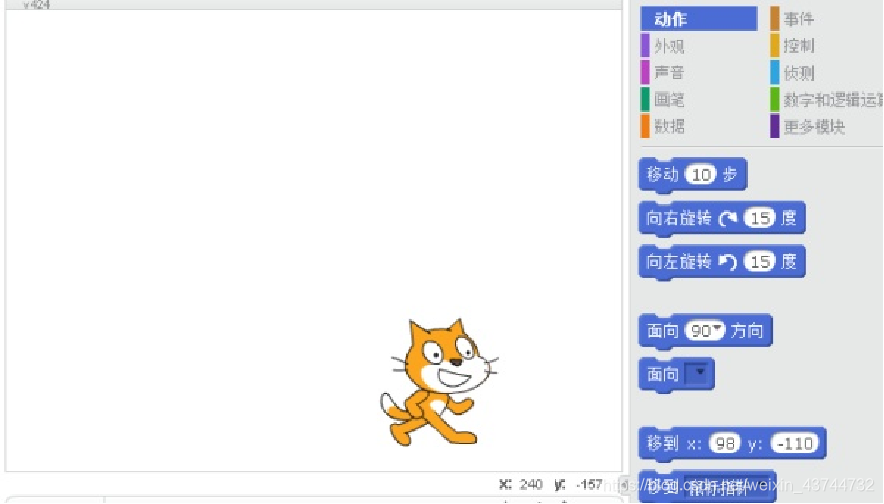The height and width of the screenshot is (504, 884).
Task: Click the green 画笔 color swatch
Action: [x=646, y=100]
